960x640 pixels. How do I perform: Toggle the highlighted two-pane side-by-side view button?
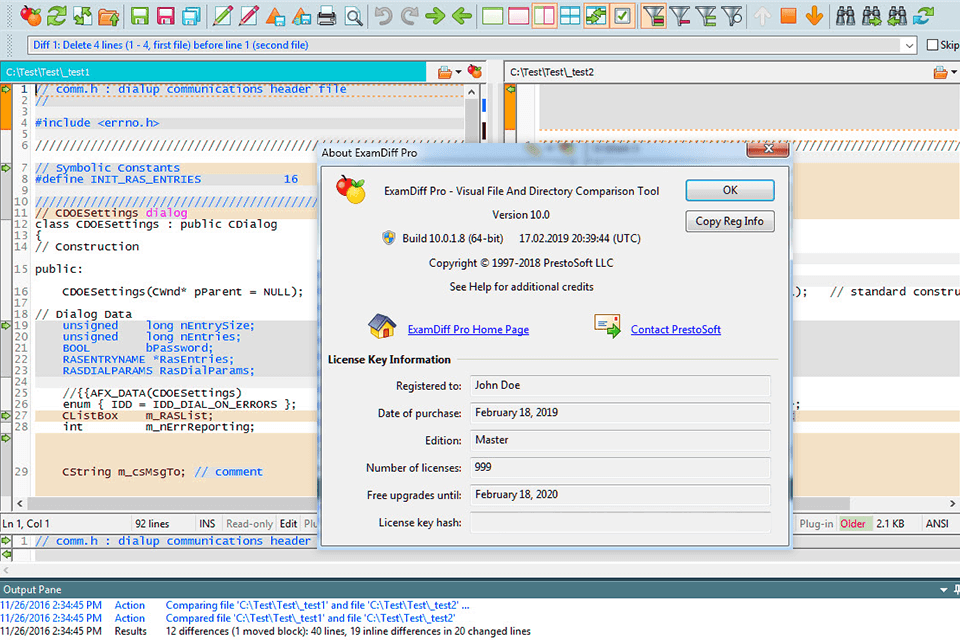pyautogui.click(x=544, y=16)
